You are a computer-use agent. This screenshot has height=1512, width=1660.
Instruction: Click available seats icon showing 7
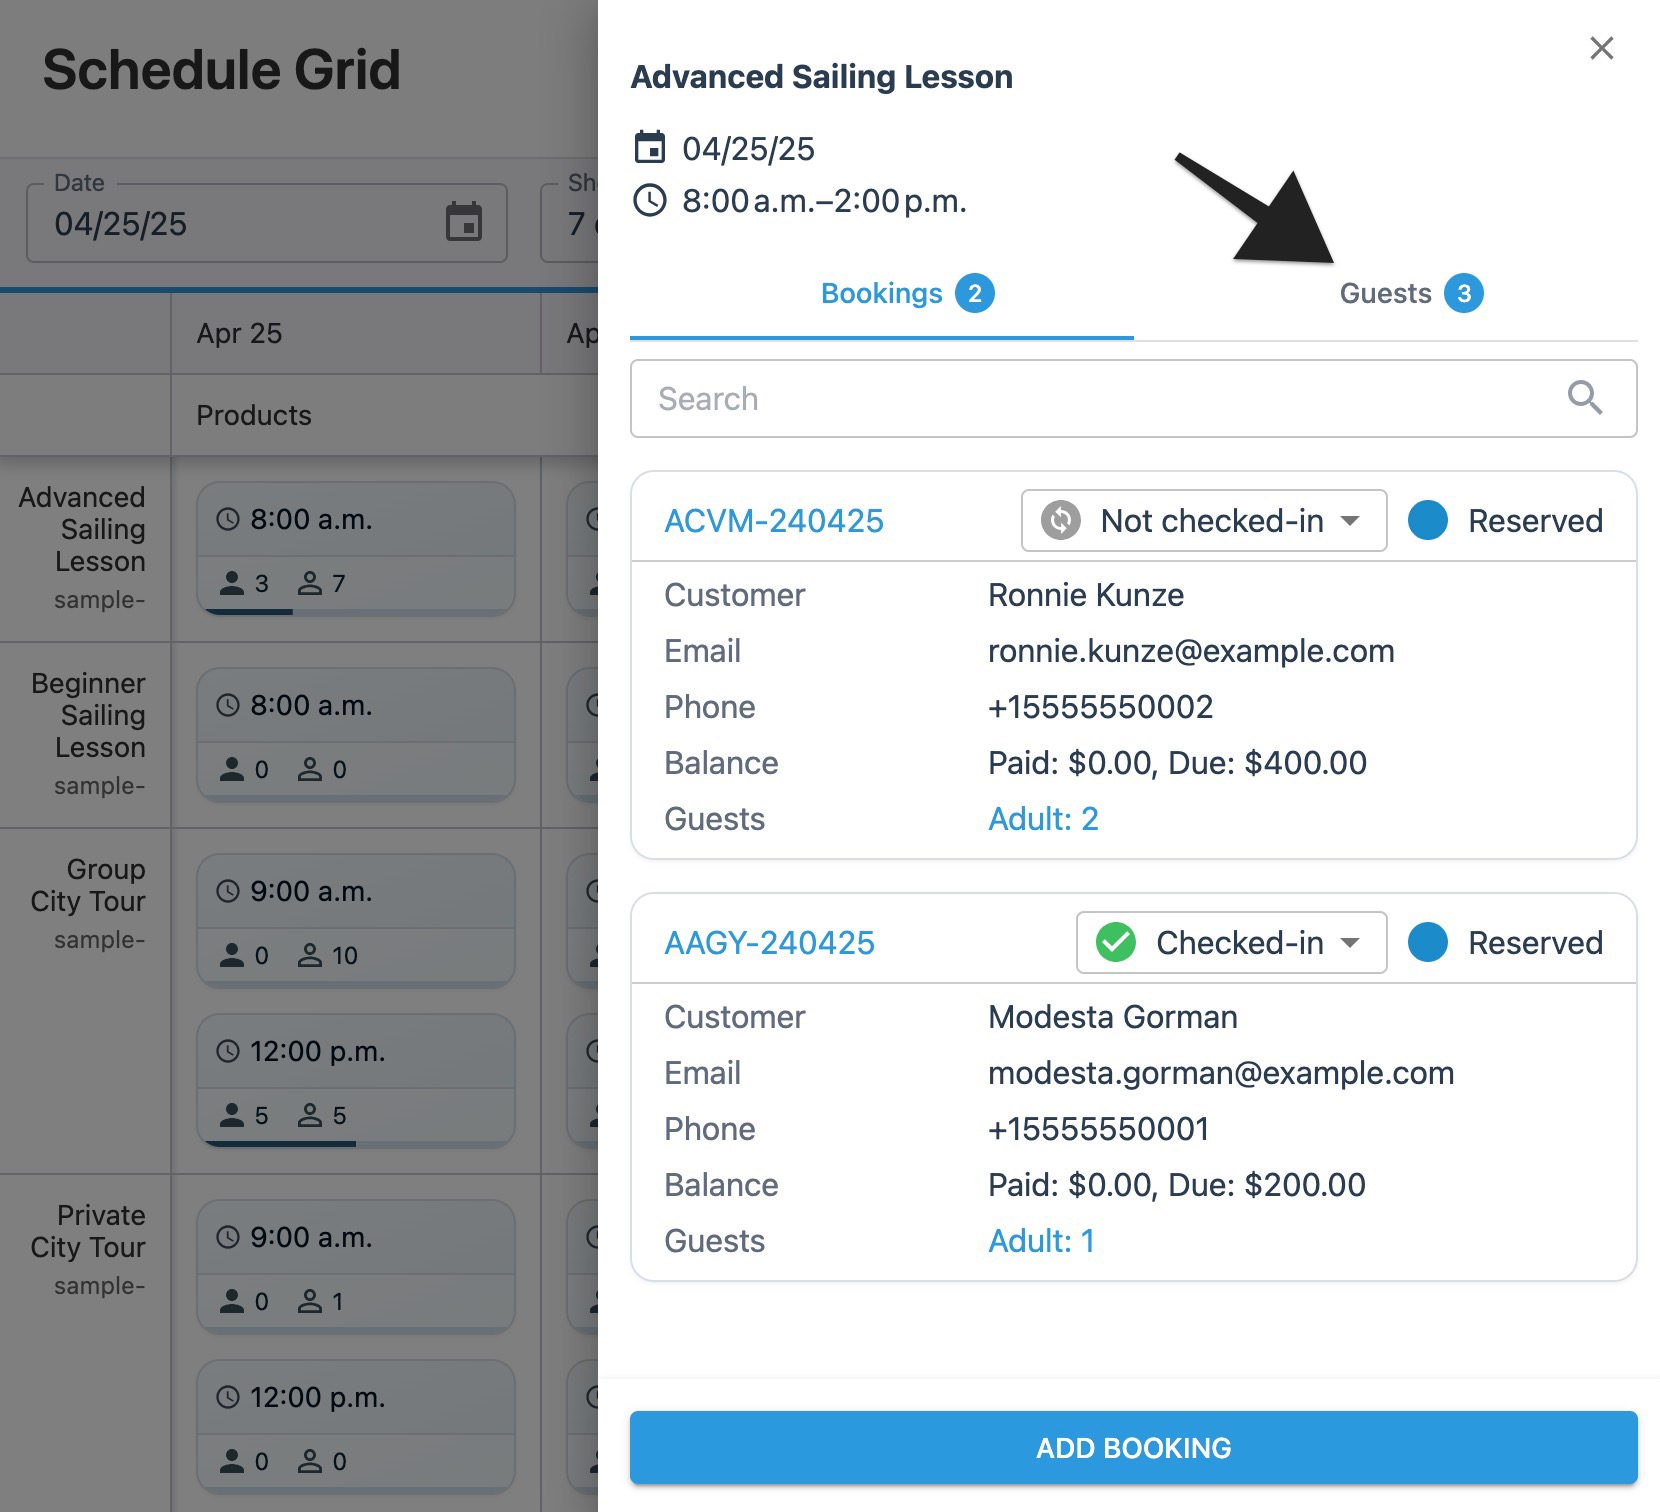click(x=310, y=583)
